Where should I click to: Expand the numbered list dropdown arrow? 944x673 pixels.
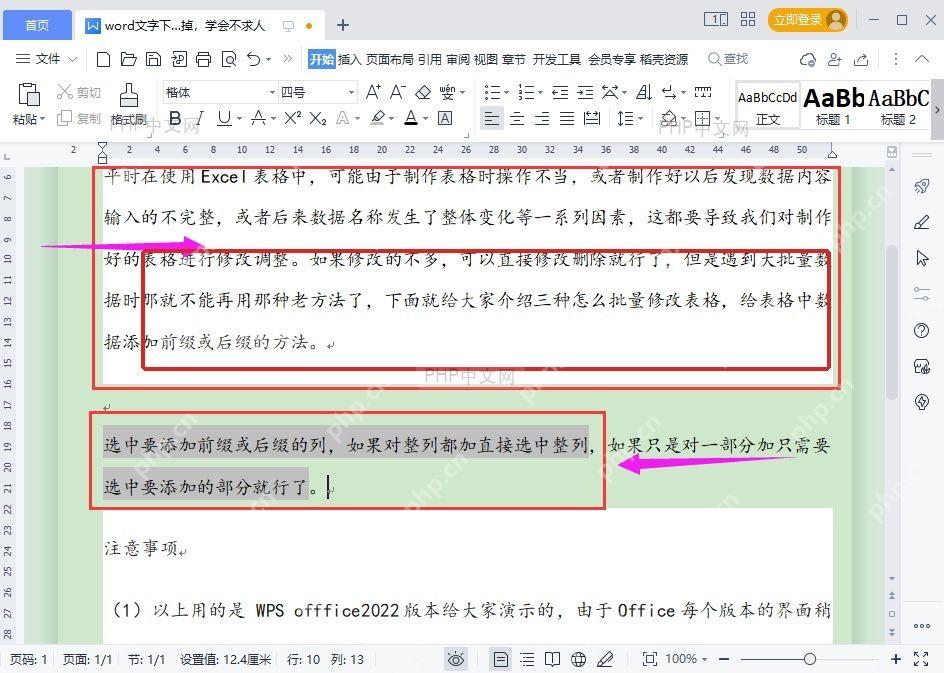click(x=540, y=93)
